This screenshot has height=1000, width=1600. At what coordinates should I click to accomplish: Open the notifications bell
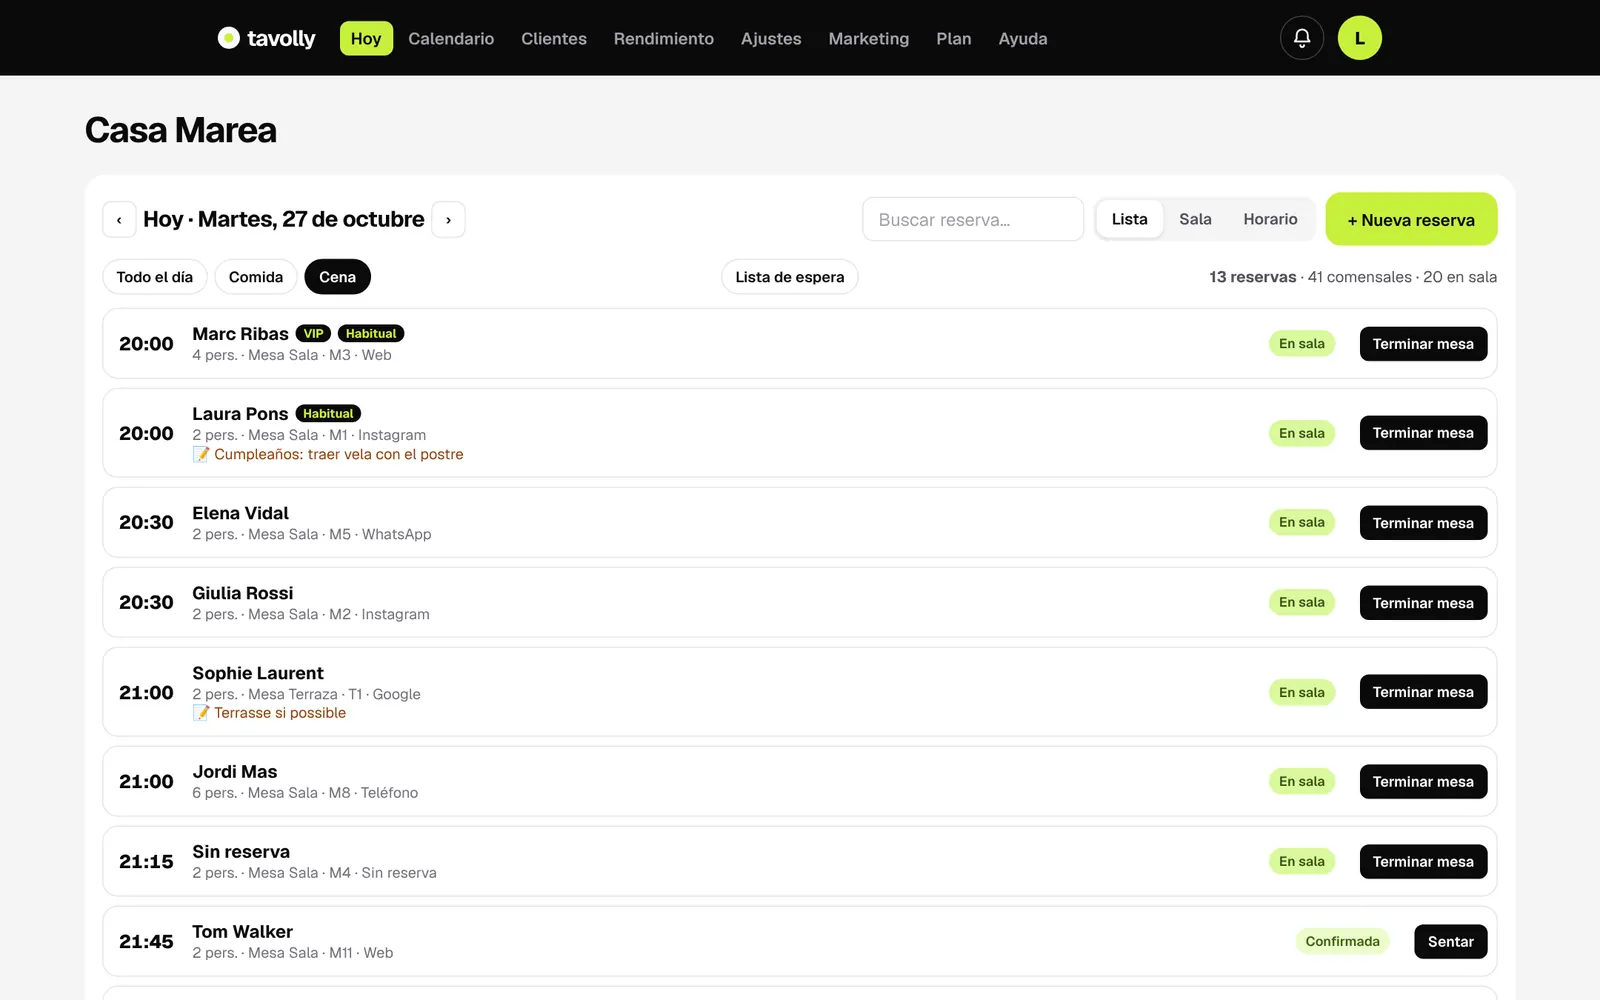click(1302, 38)
